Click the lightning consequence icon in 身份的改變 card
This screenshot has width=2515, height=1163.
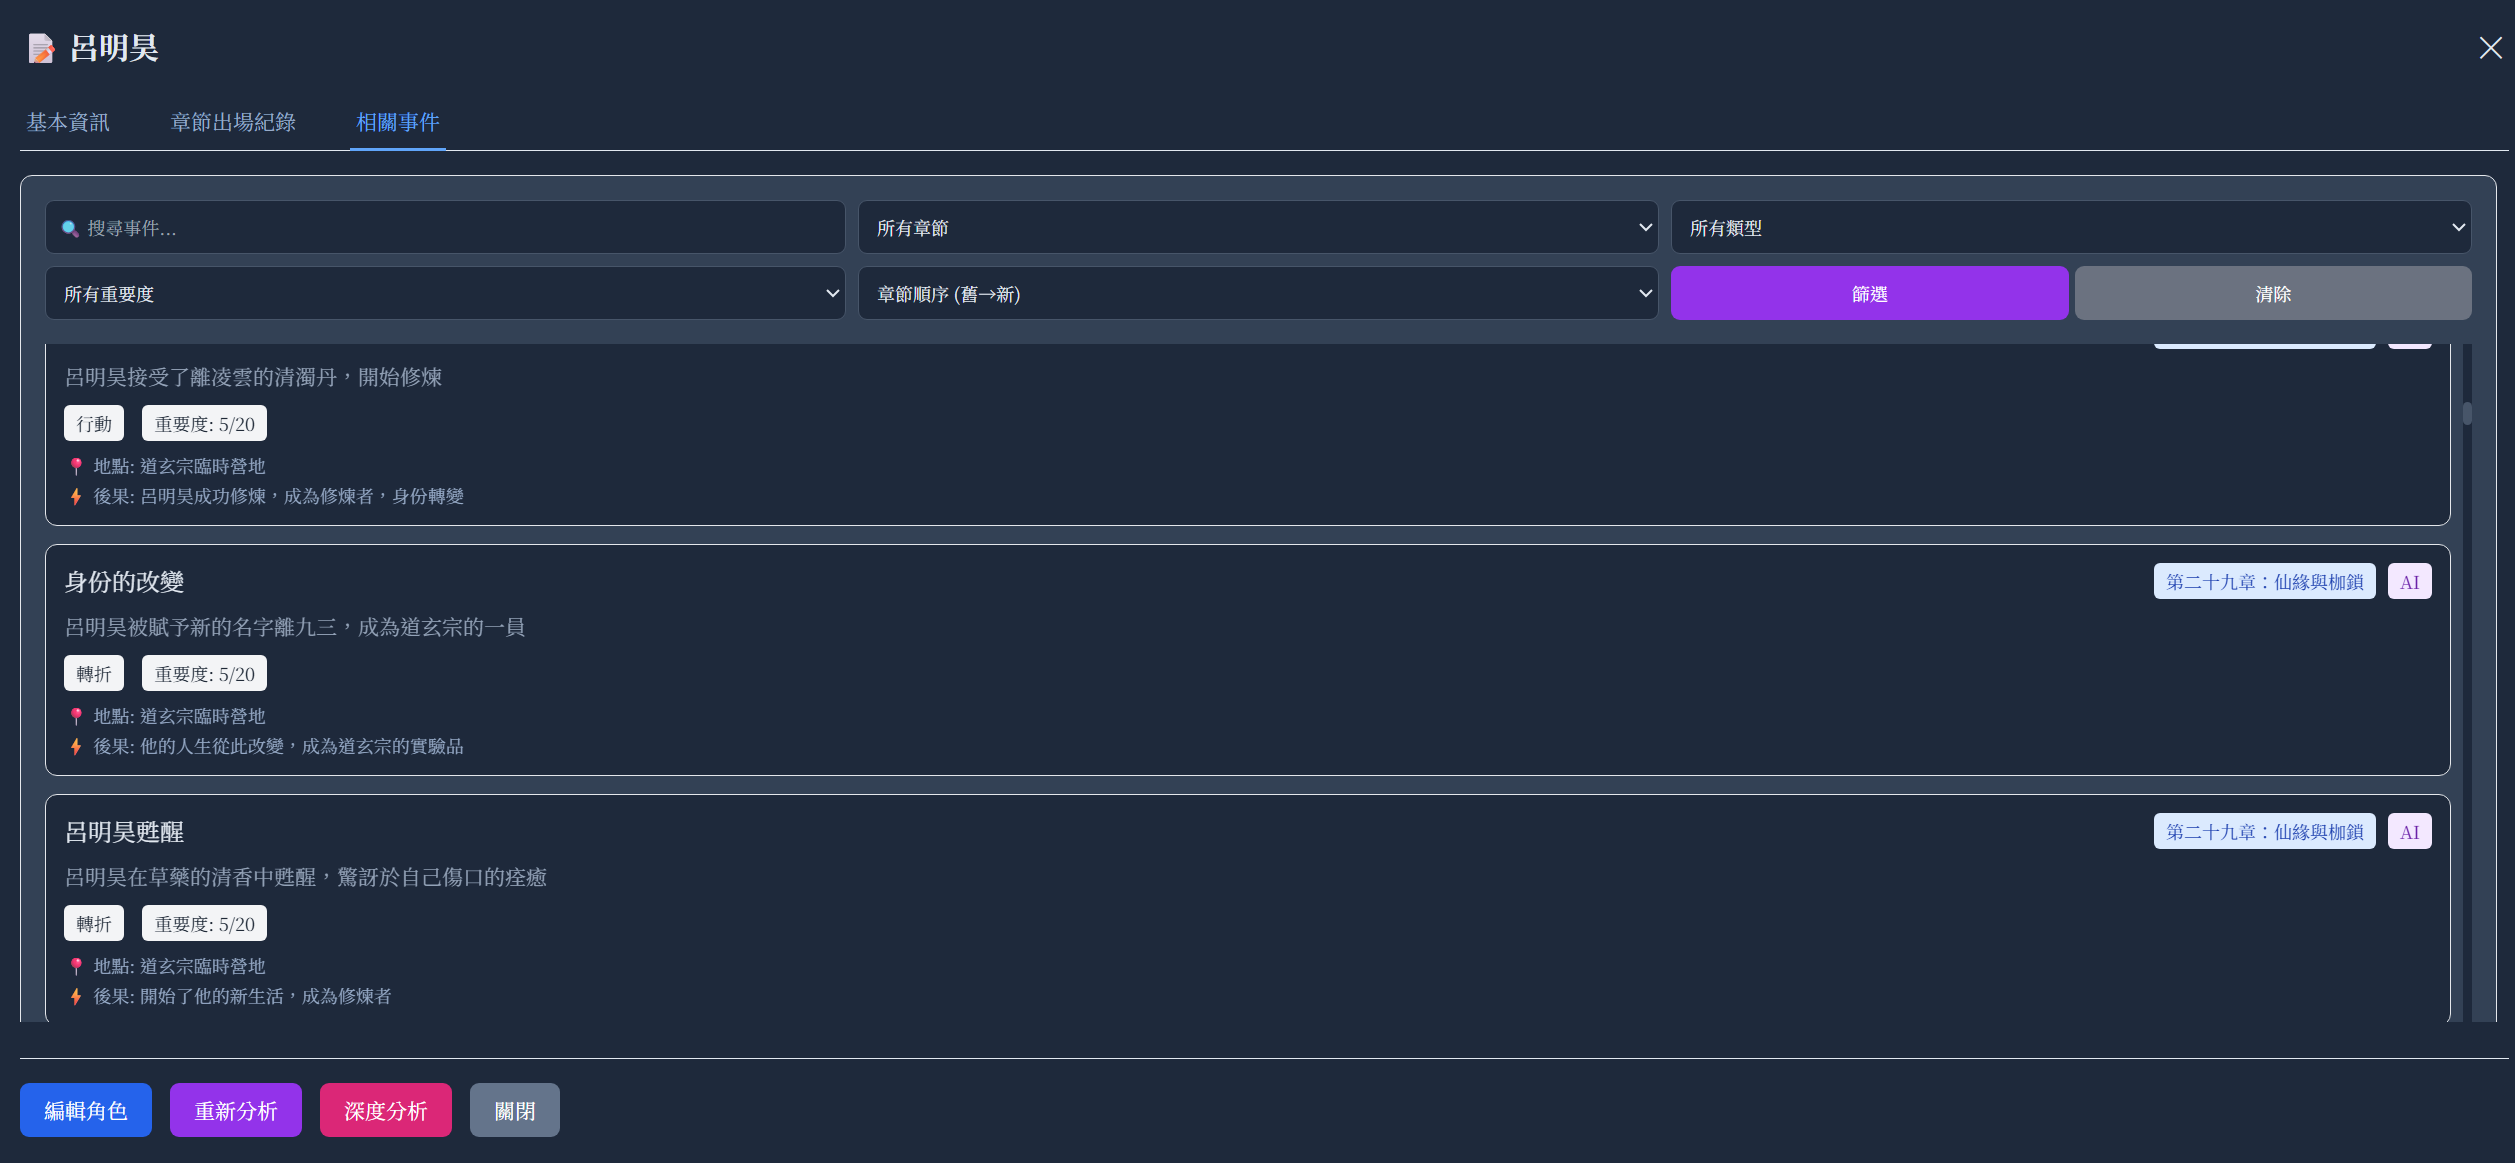(x=76, y=746)
